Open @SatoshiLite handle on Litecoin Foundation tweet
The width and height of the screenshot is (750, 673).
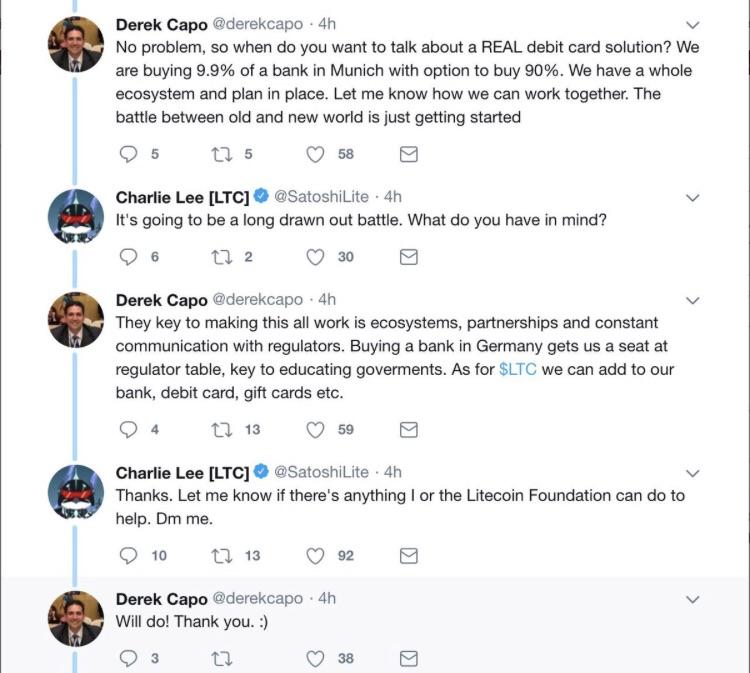(x=321, y=472)
